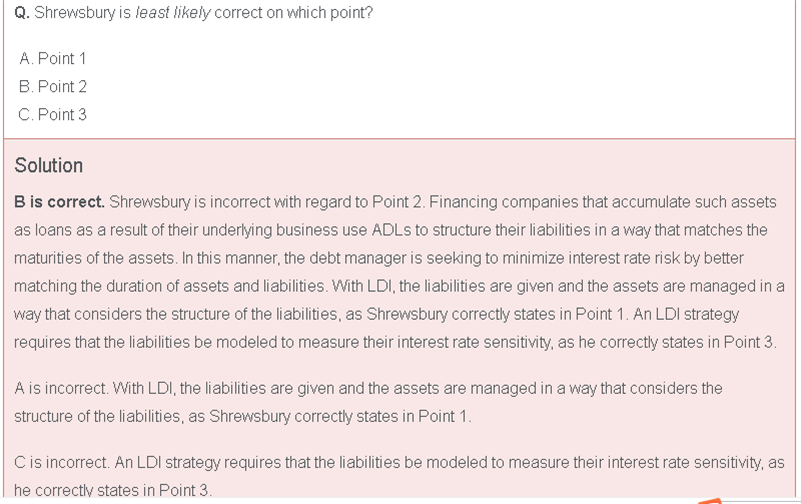
Task: Click the "Solution" heading
Action: coord(49,166)
